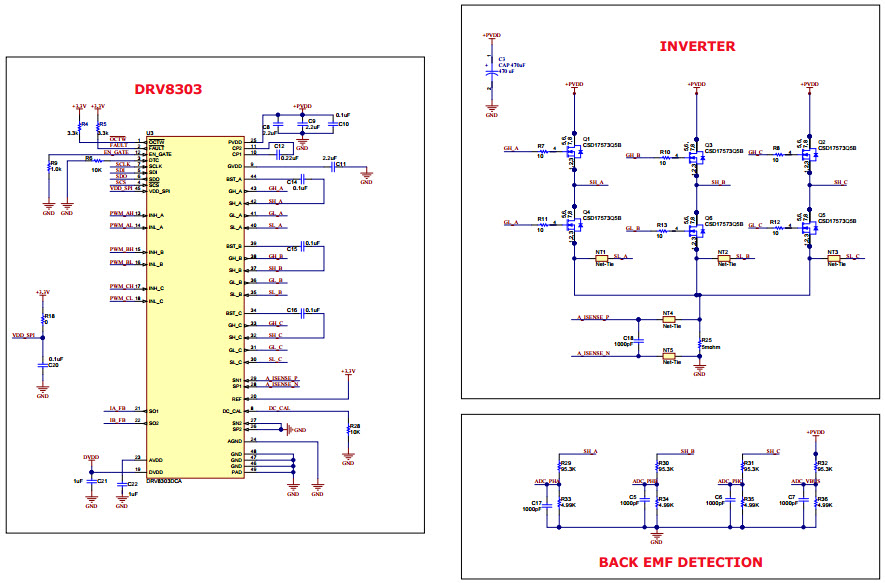Select the R29 95.3K resistor label
885x583 pixels.
[x=568, y=466]
